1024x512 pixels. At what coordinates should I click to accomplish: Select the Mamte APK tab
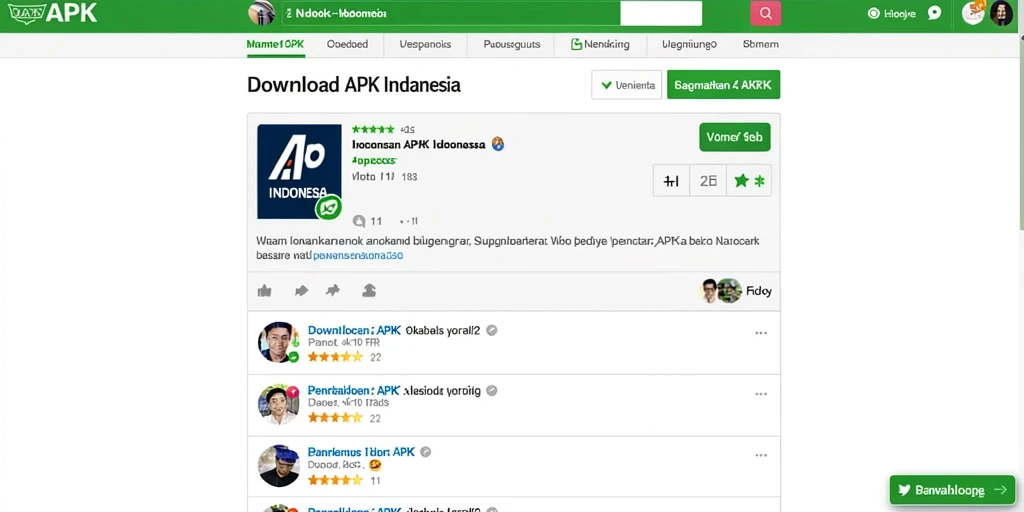[x=276, y=44]
